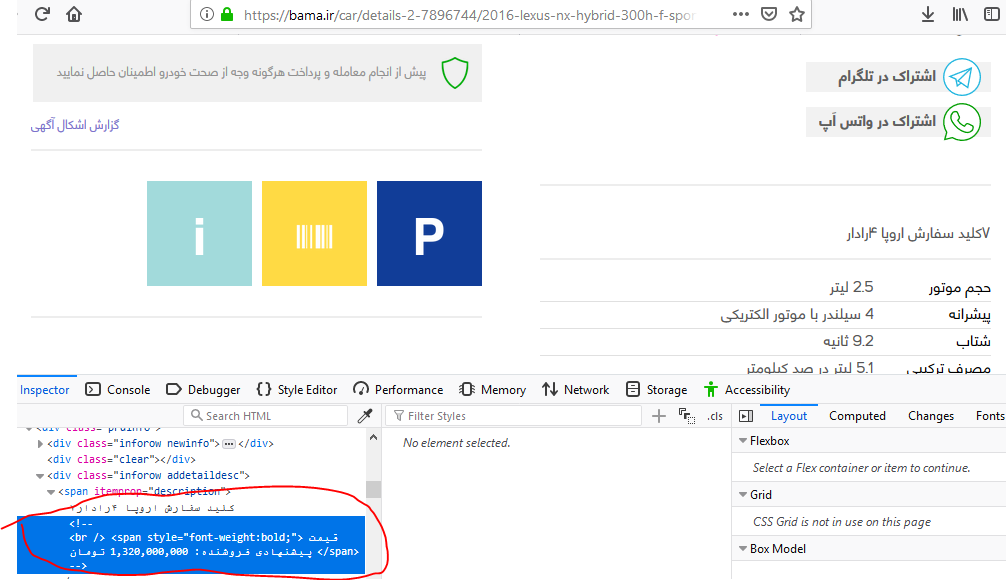Open the page actions three-dots menu
Screen dimensions: 1006x580
point(740,14)
